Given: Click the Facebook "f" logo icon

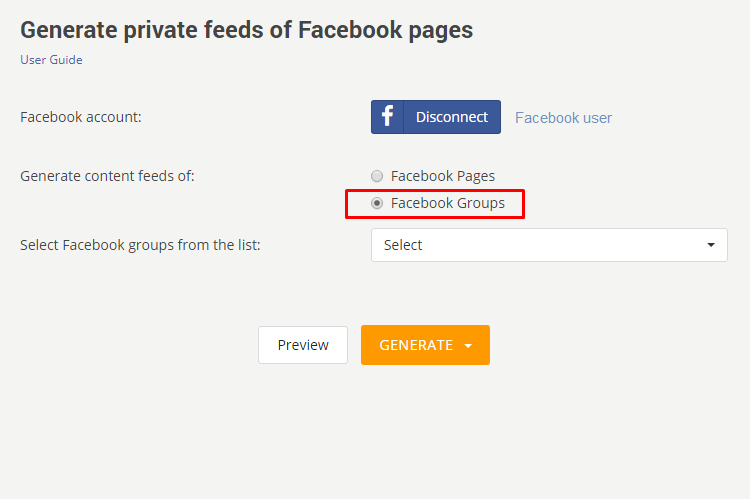Looking at the screenshot, I should point(387,117).
